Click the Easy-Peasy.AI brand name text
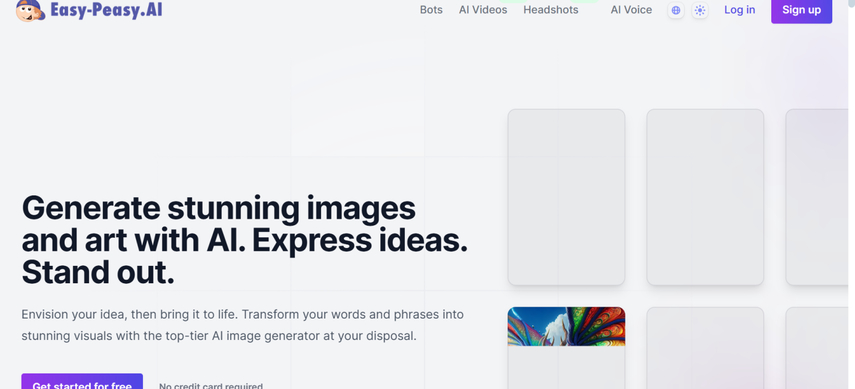This screenshot has width=855, height=389. pos(106,10)
